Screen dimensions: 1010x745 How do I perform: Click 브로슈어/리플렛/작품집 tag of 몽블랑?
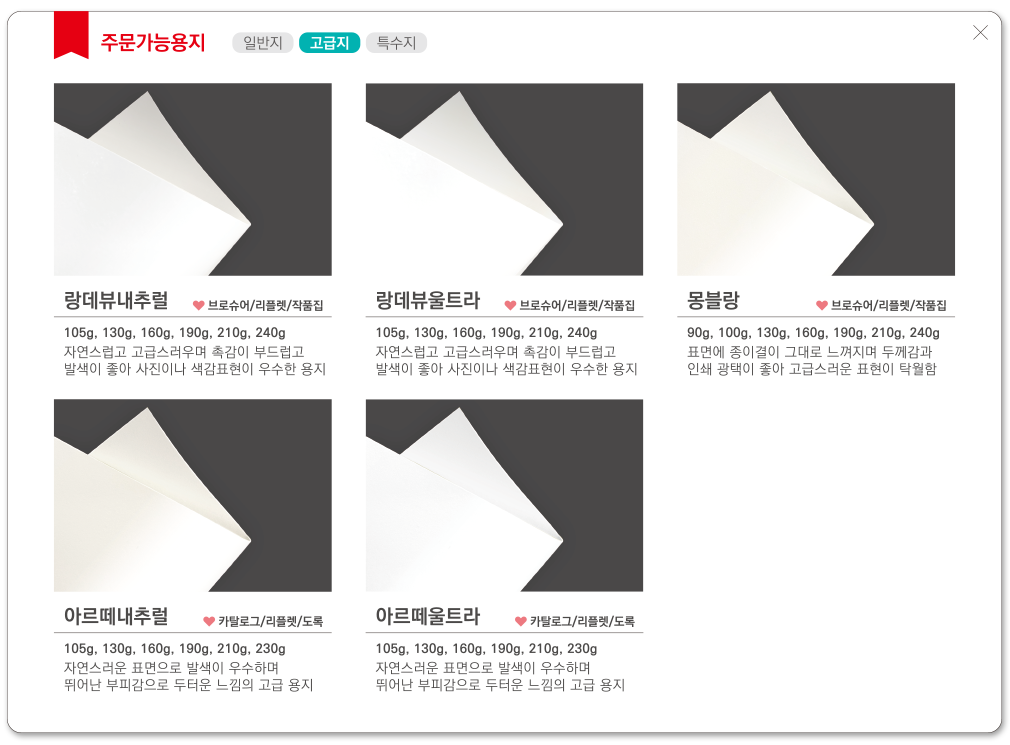889,305
